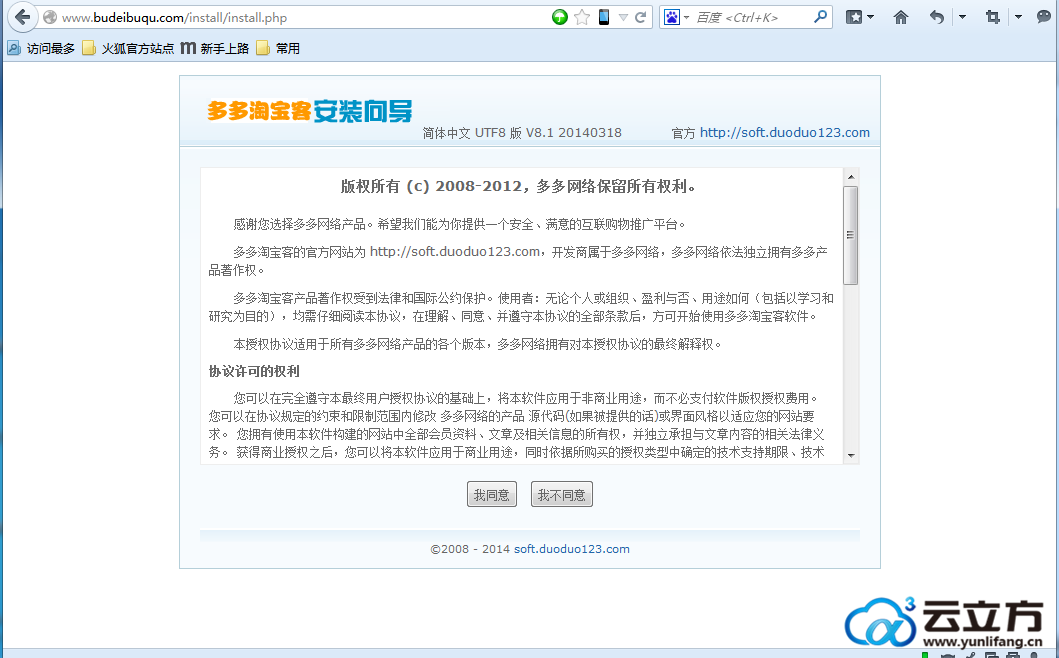The width and height of the screenshot is (1059, 658).
Task: Click the license agreement scrollbar thumb
Action: 851,235
